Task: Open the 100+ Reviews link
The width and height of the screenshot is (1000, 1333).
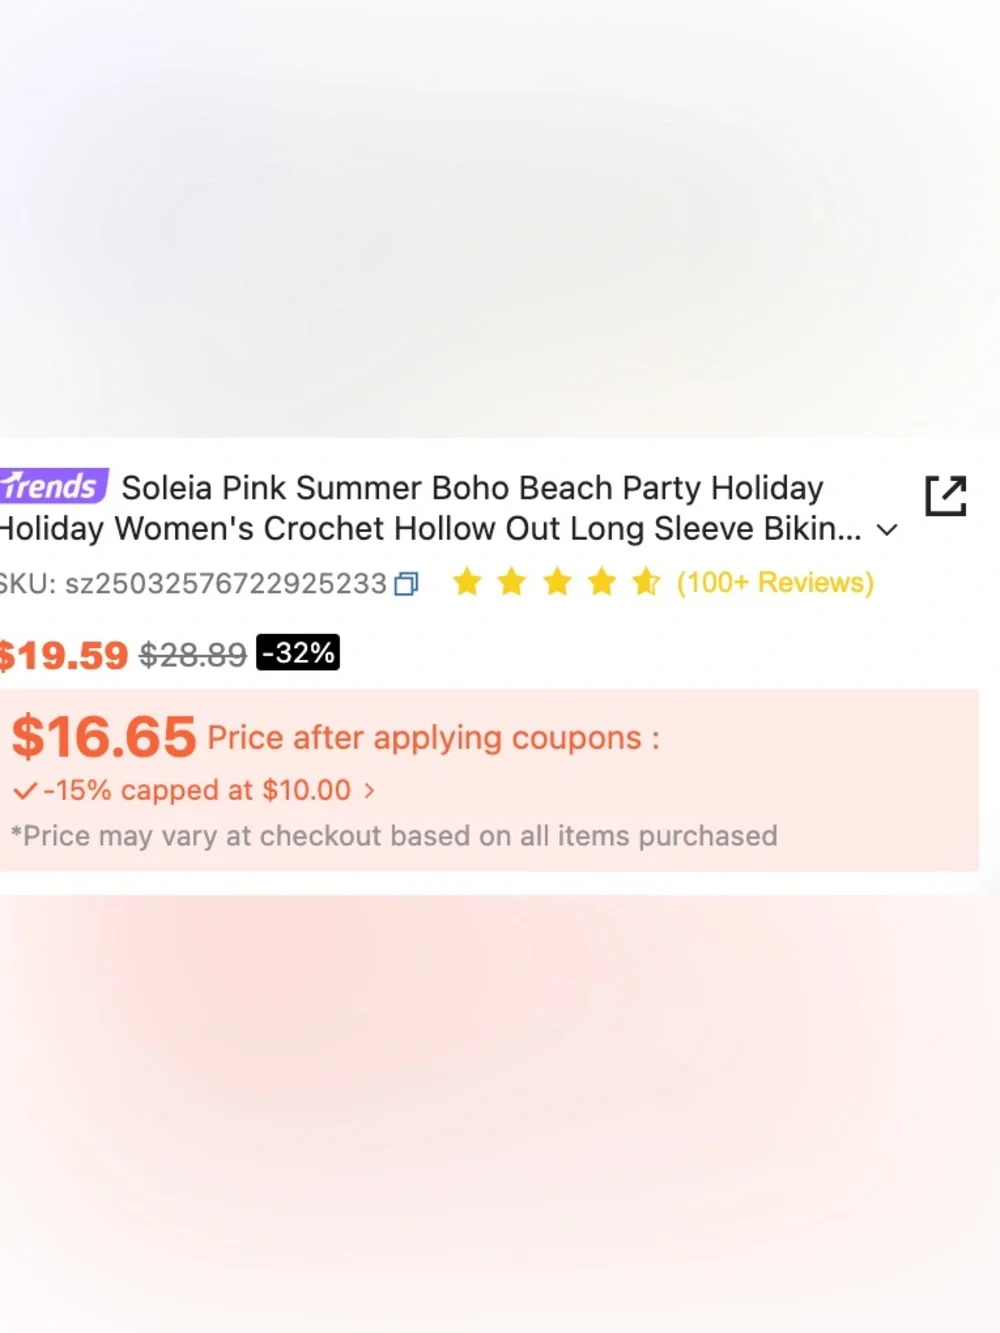Action: [775, 582]
